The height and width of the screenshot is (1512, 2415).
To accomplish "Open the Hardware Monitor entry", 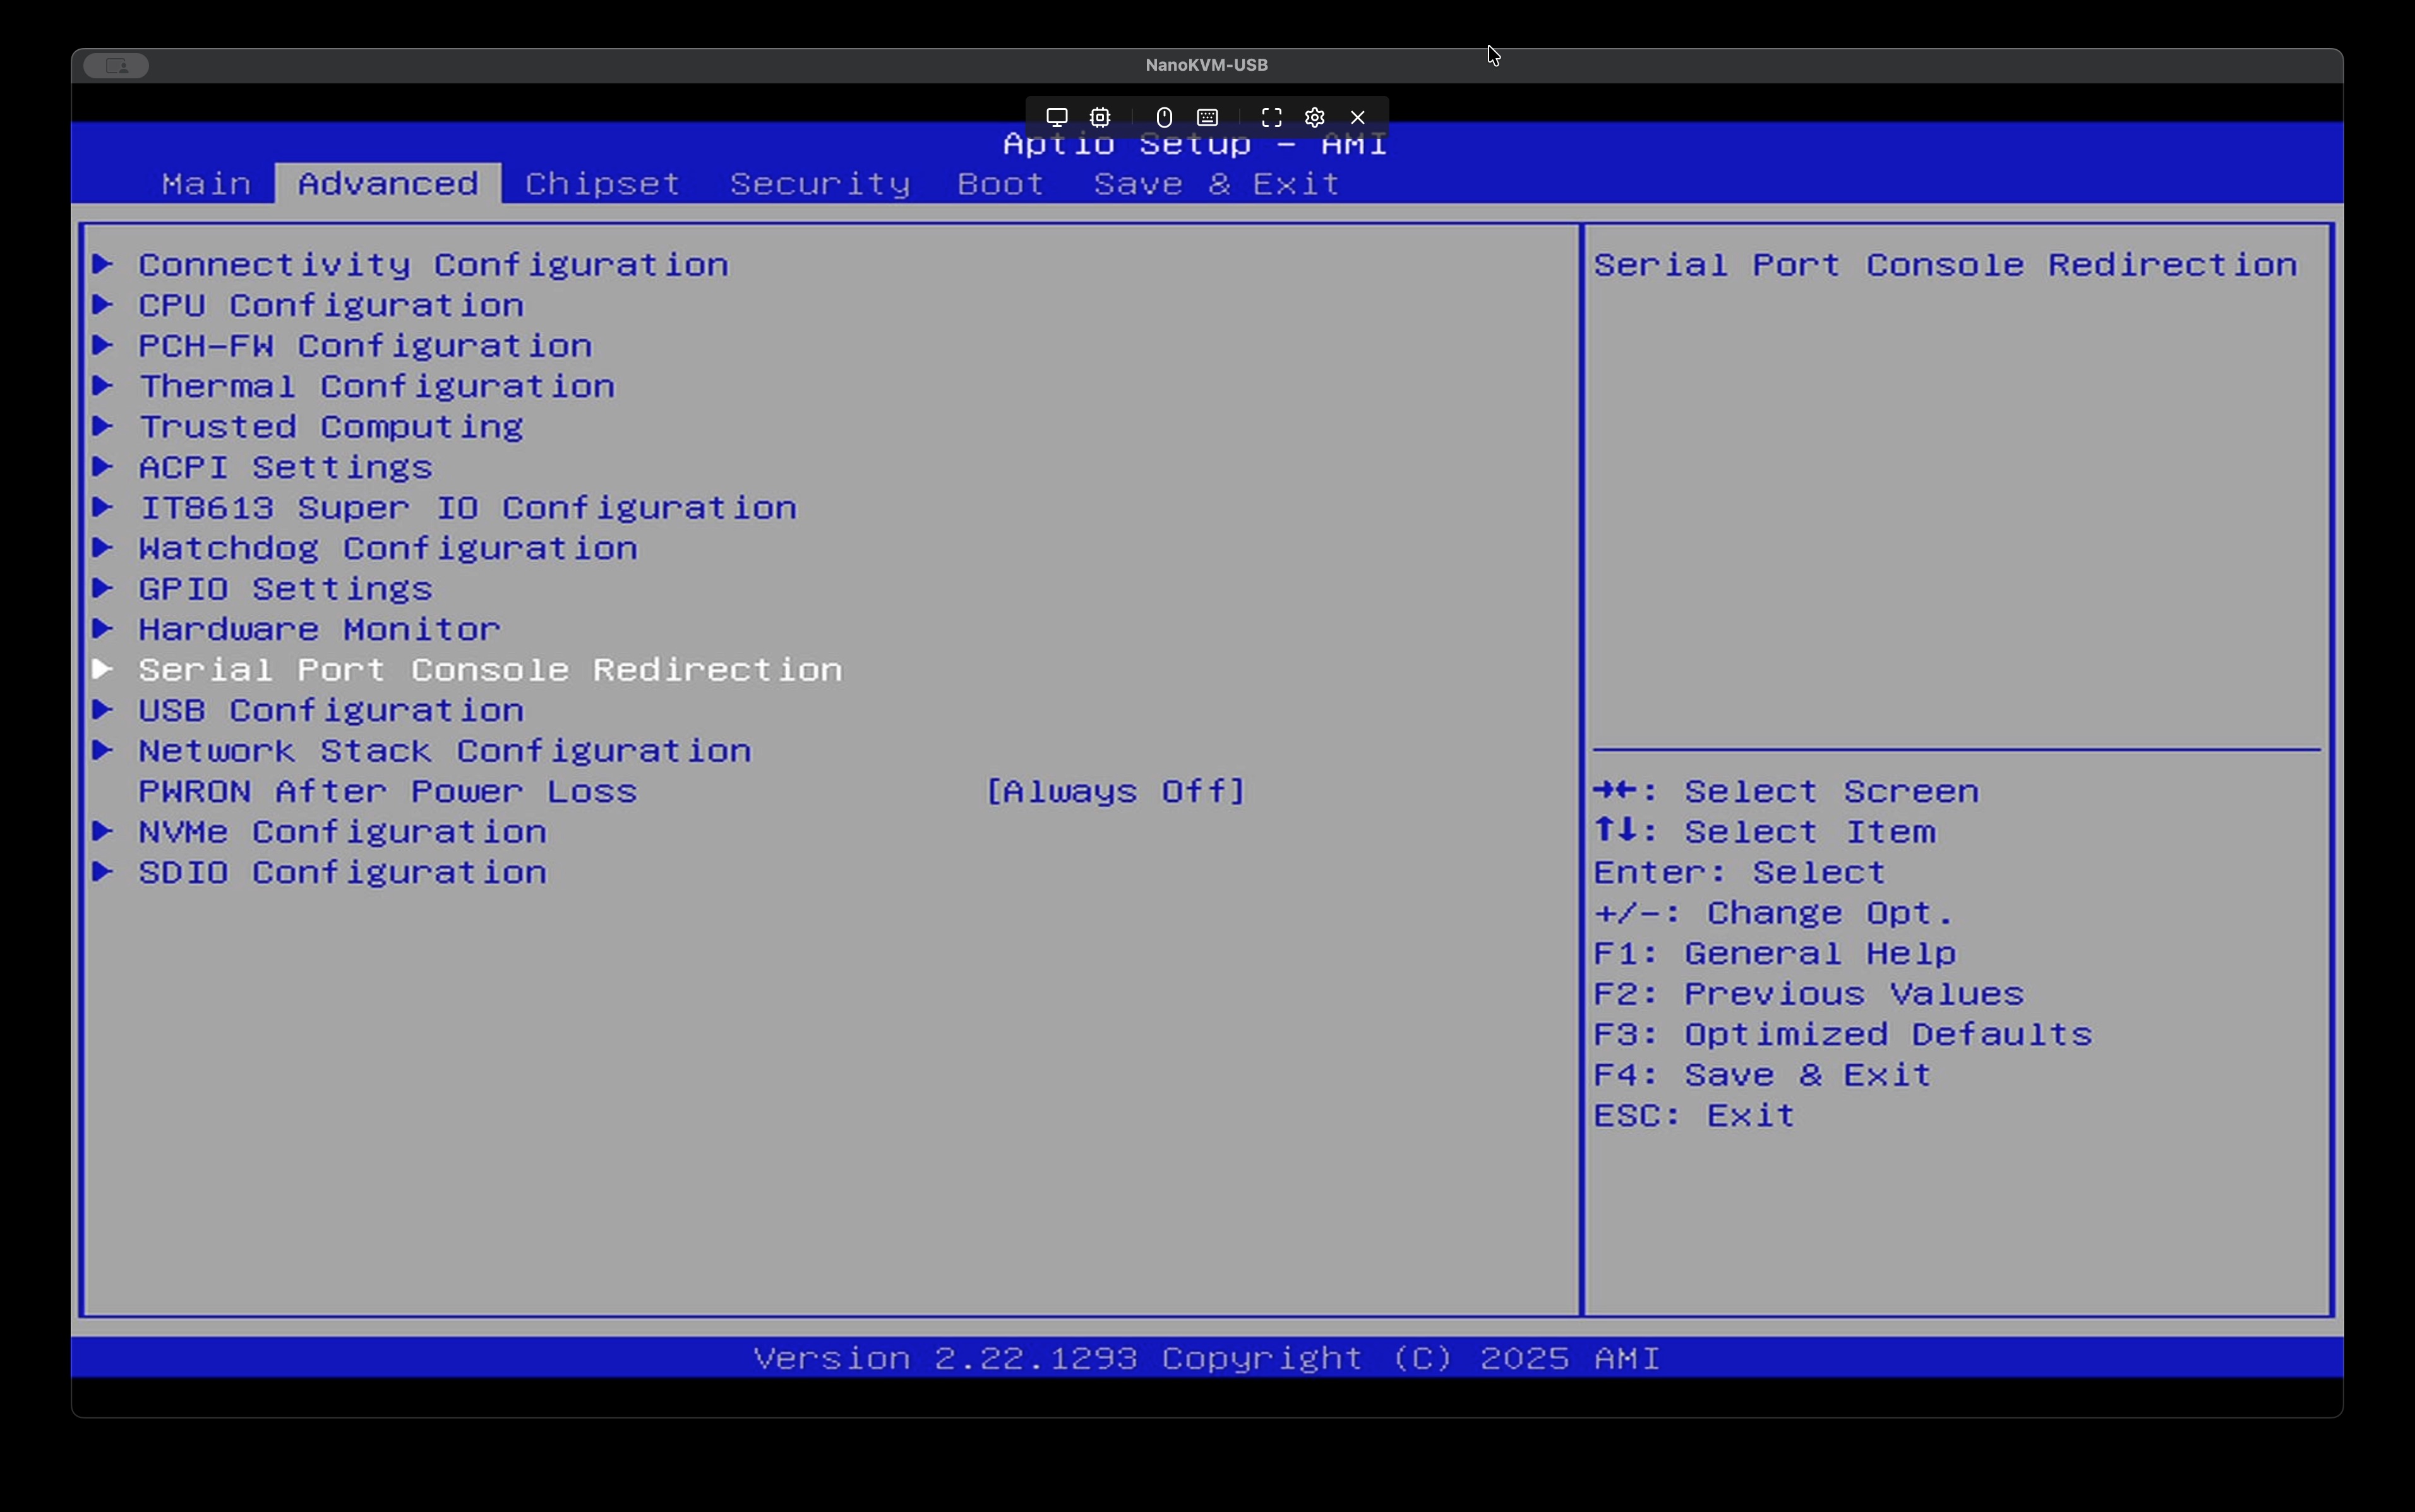I will coord(319,629).
